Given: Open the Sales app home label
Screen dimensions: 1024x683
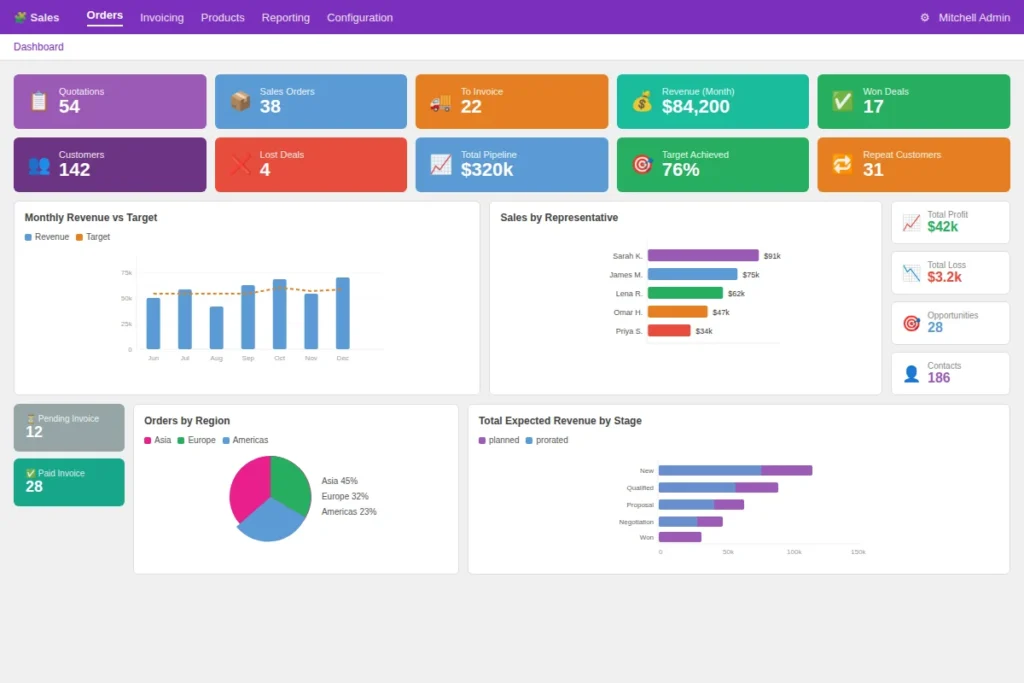Looking at the screenshot, I should (x=44, y=18).
